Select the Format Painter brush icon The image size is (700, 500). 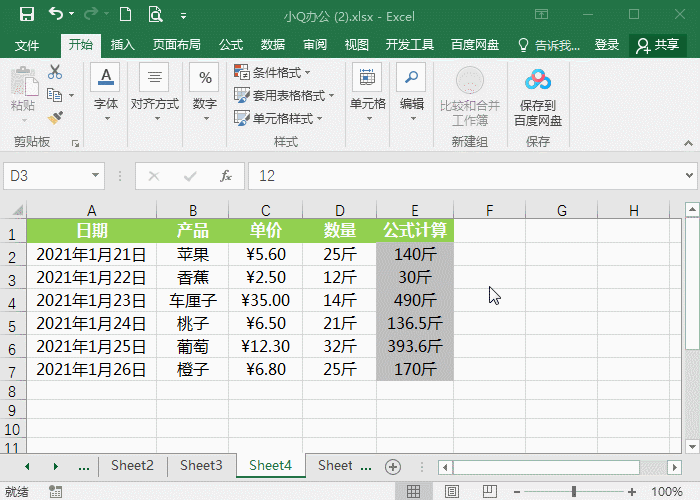coord(55,118)
